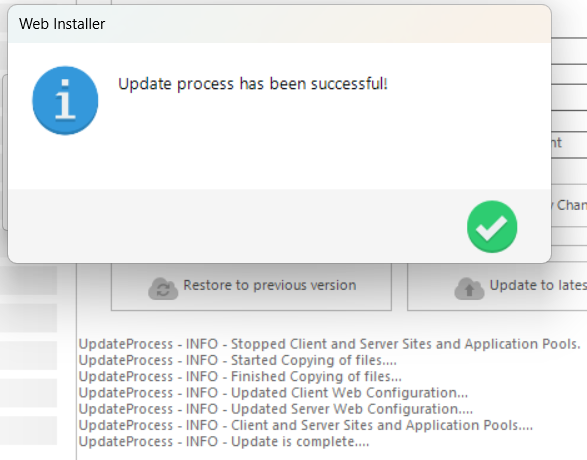Screen dimensions: 587x460
Task: Click the cloud upload arrow icon
Action: tap(469, 289)
